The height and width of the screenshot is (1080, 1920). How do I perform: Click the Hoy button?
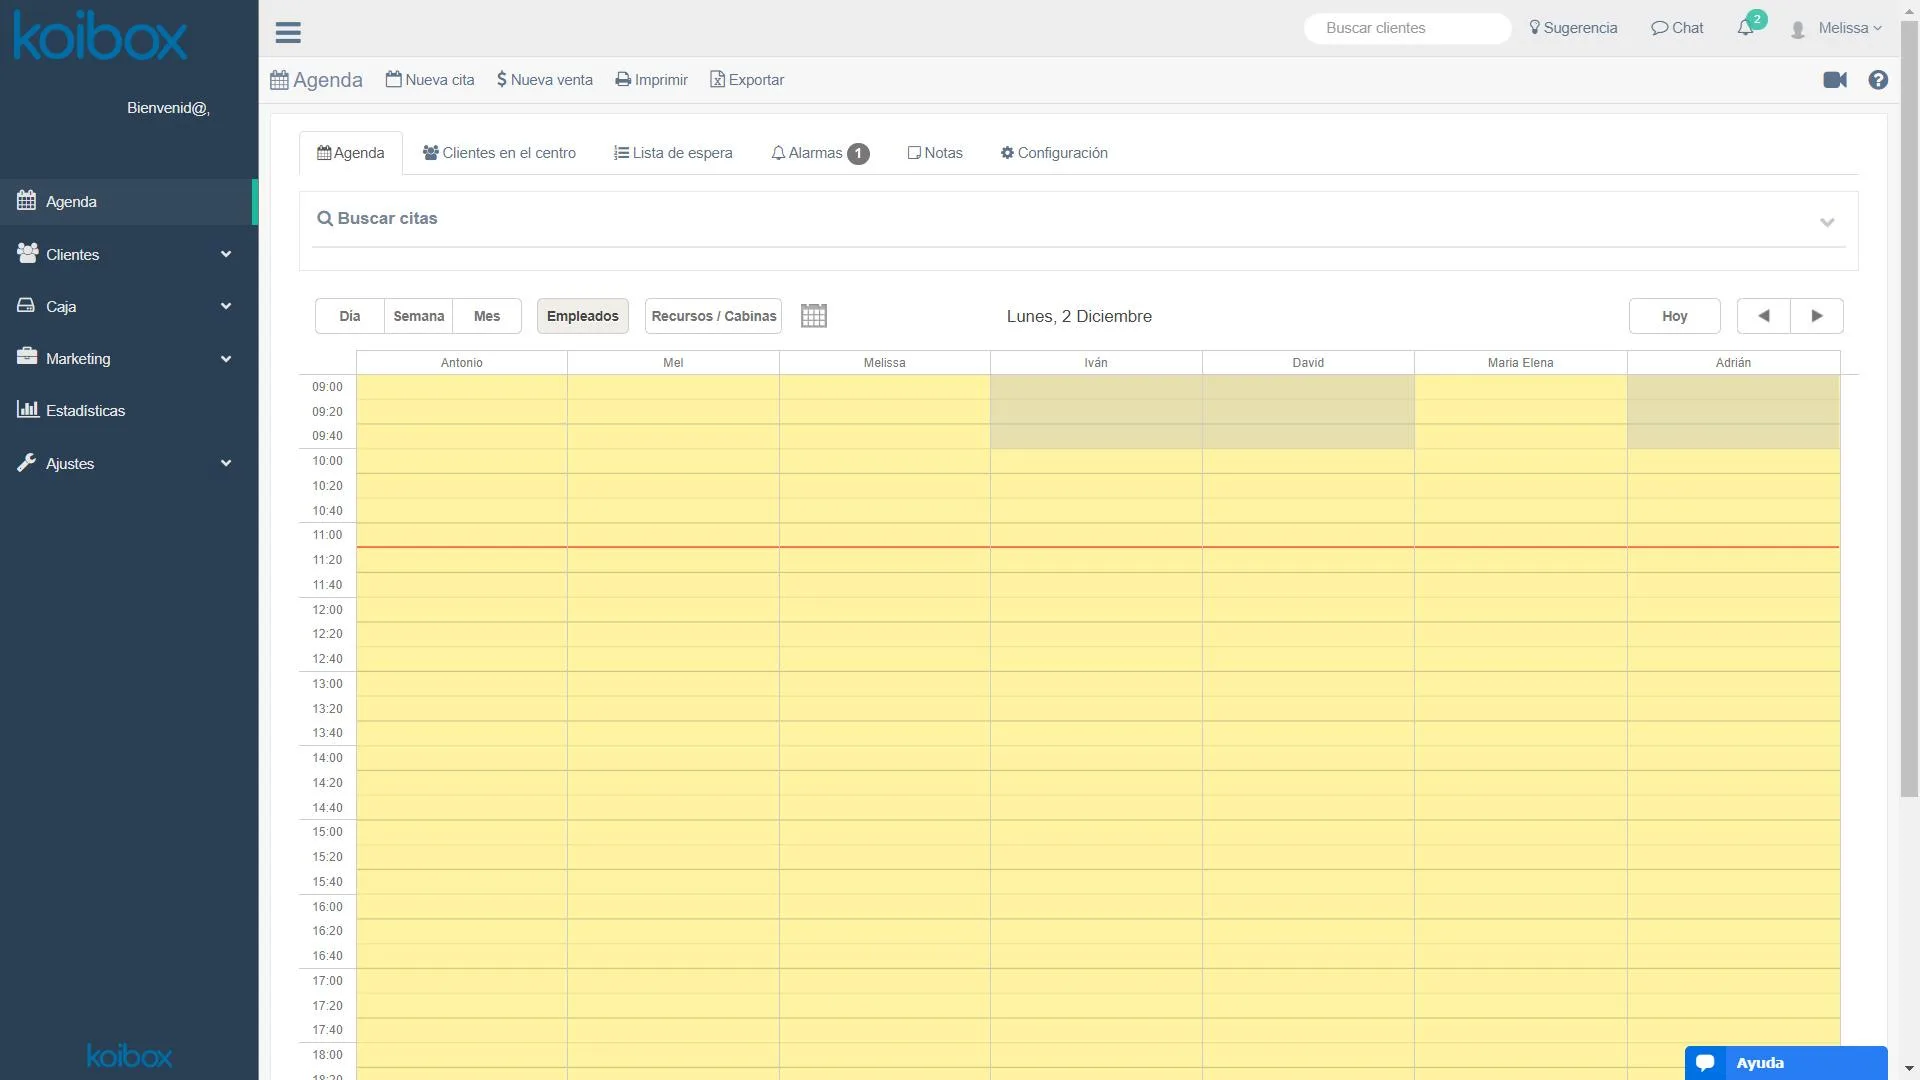coord(1675,316)
